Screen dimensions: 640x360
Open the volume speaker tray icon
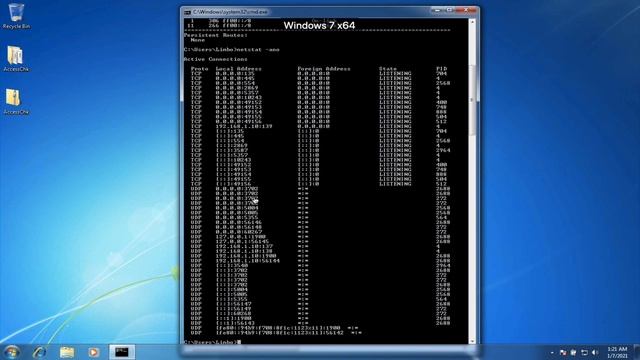point(595,352)
